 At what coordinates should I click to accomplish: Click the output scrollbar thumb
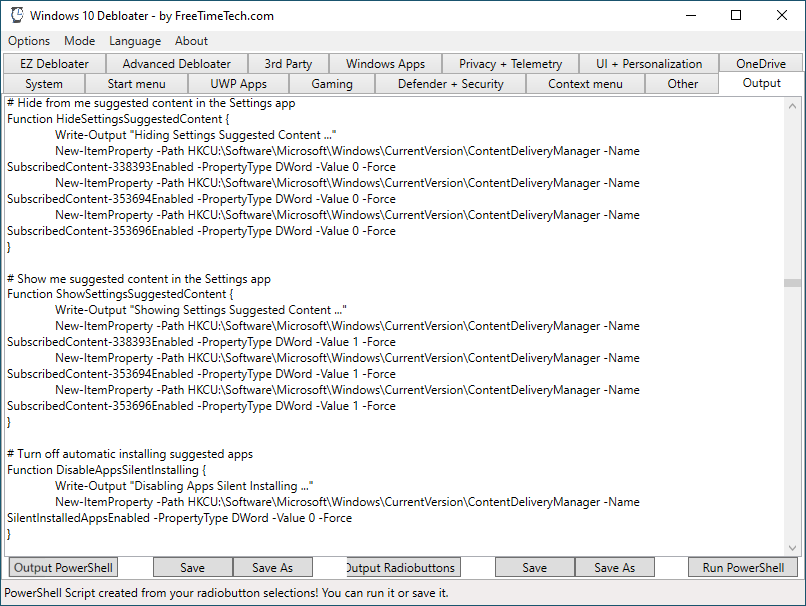point(792,283)
